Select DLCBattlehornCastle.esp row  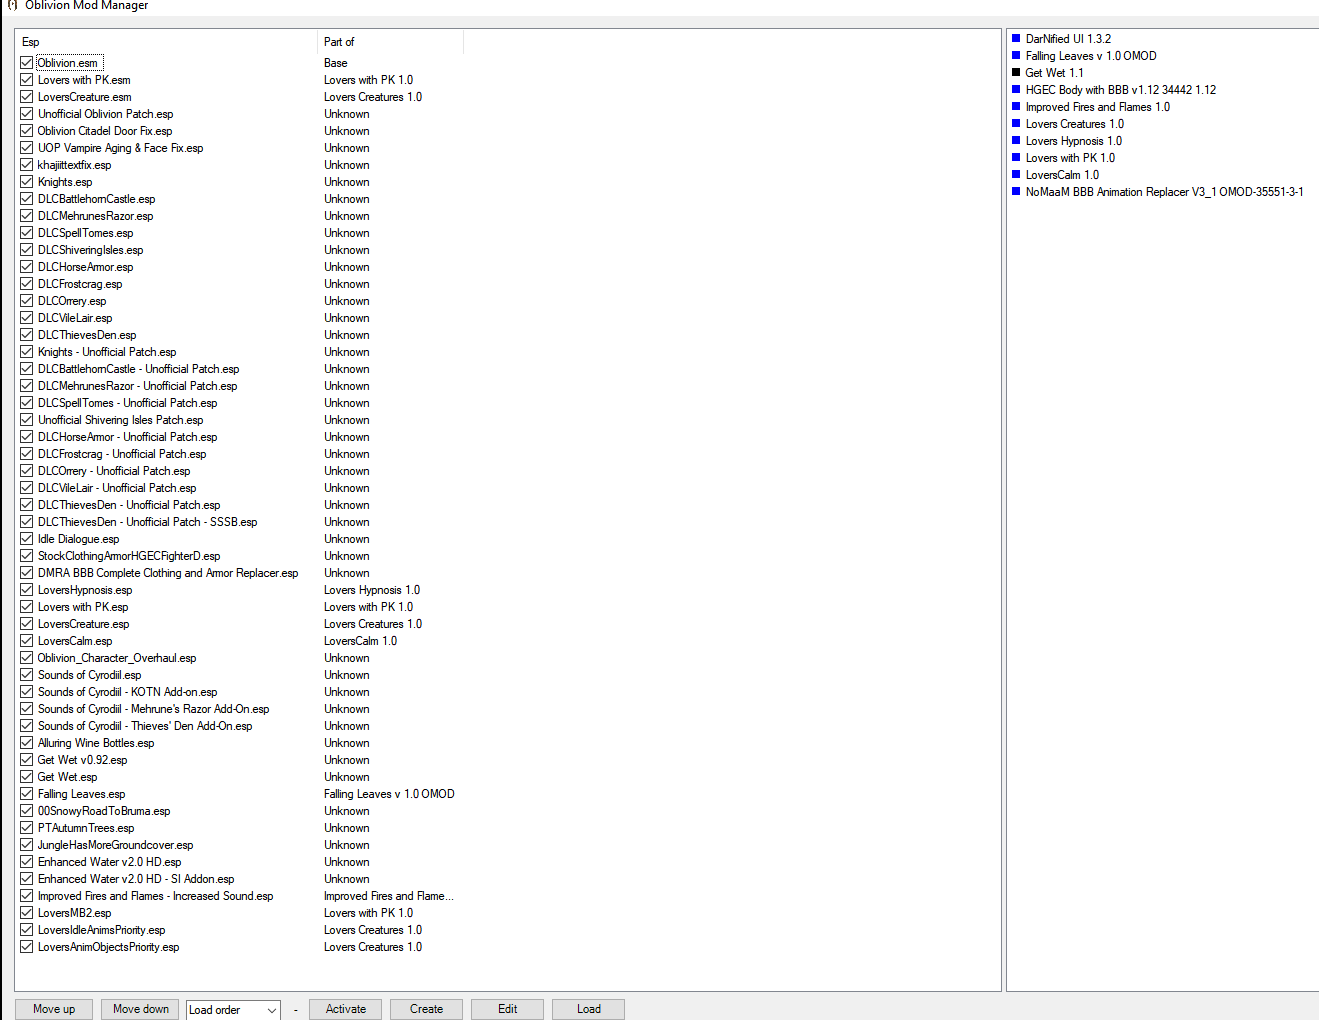[x=97, y=199]
